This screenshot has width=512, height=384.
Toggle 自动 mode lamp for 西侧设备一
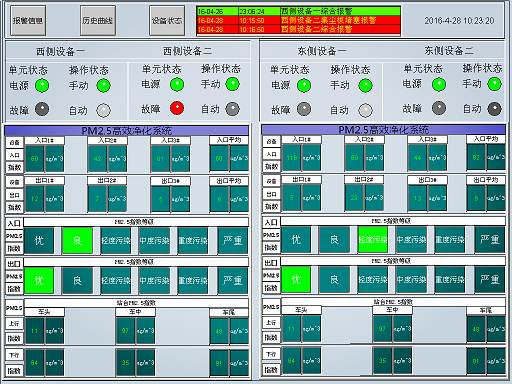click(103, 110)
